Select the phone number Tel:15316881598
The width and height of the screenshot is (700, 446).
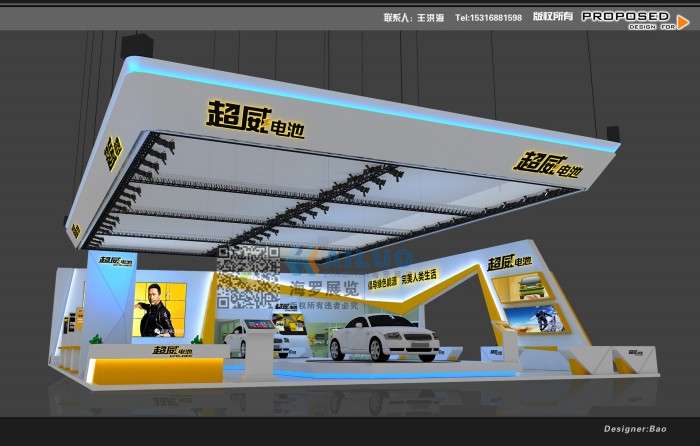click(488, 18)
